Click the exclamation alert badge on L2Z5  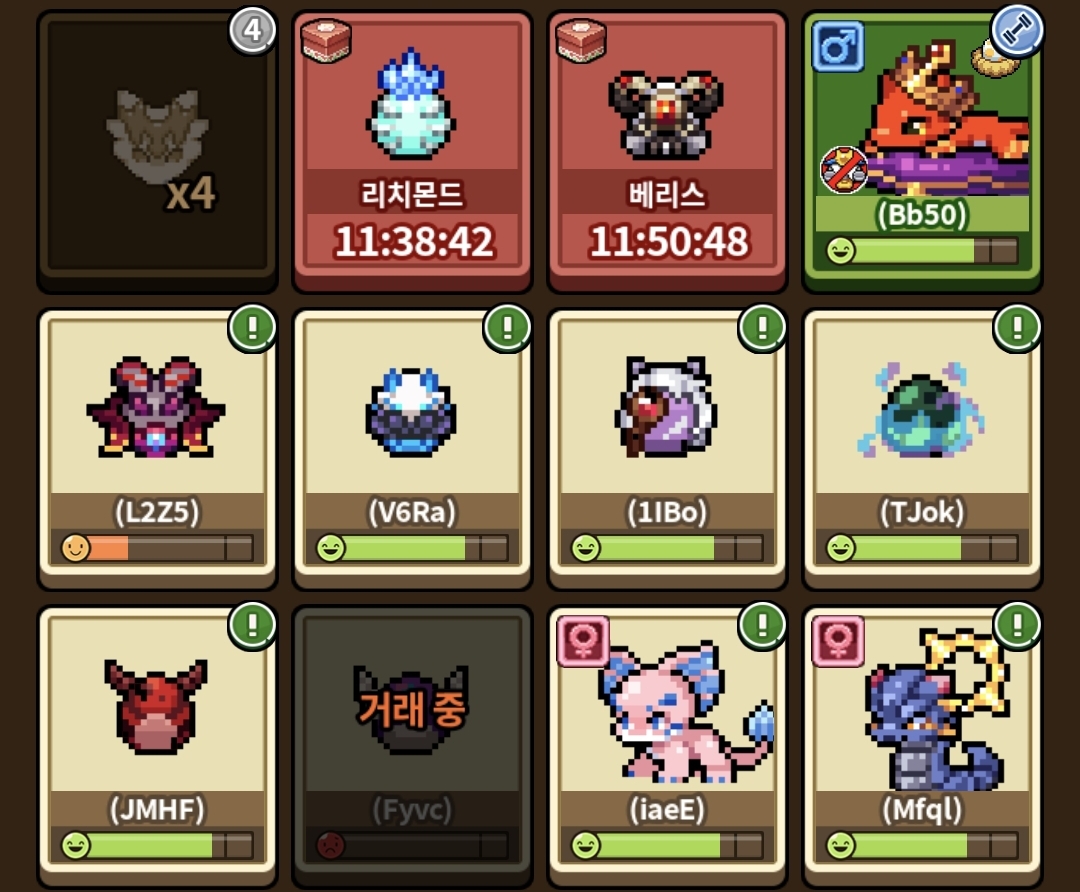pos(253,327)
